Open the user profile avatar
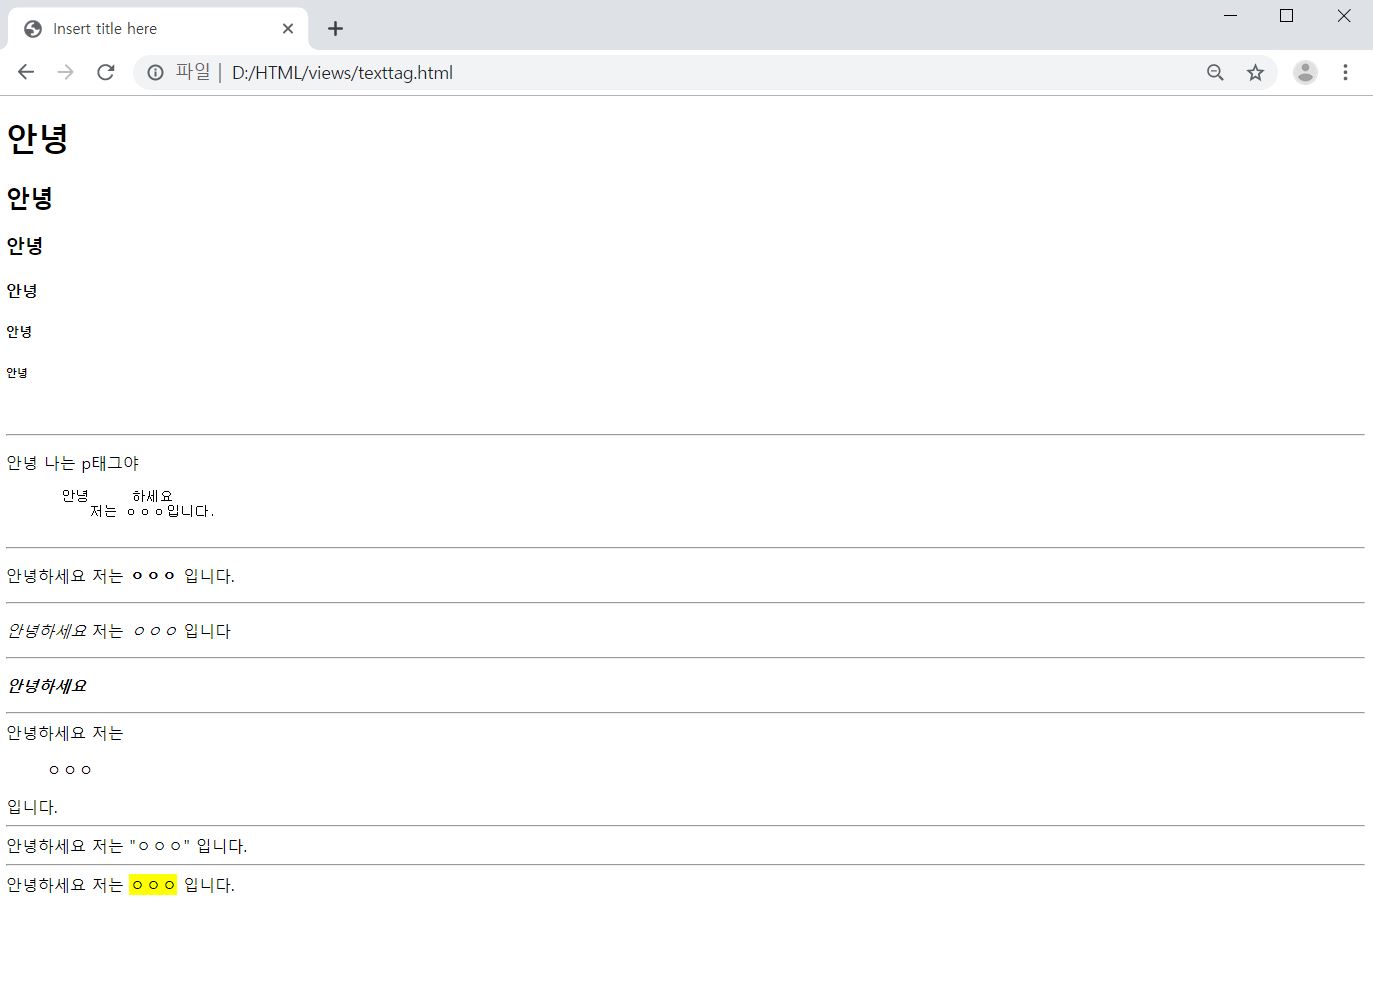1373x993 pixels. pyautogui.click(x=1305, y=72)
